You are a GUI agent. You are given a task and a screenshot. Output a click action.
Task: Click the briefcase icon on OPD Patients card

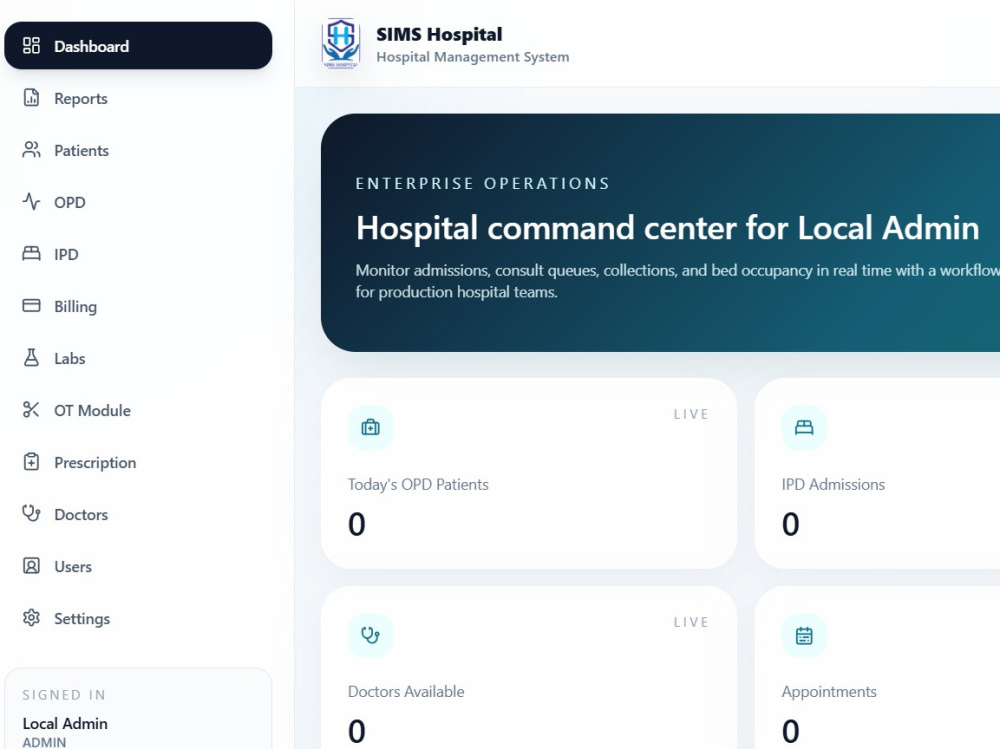[371, 427]
